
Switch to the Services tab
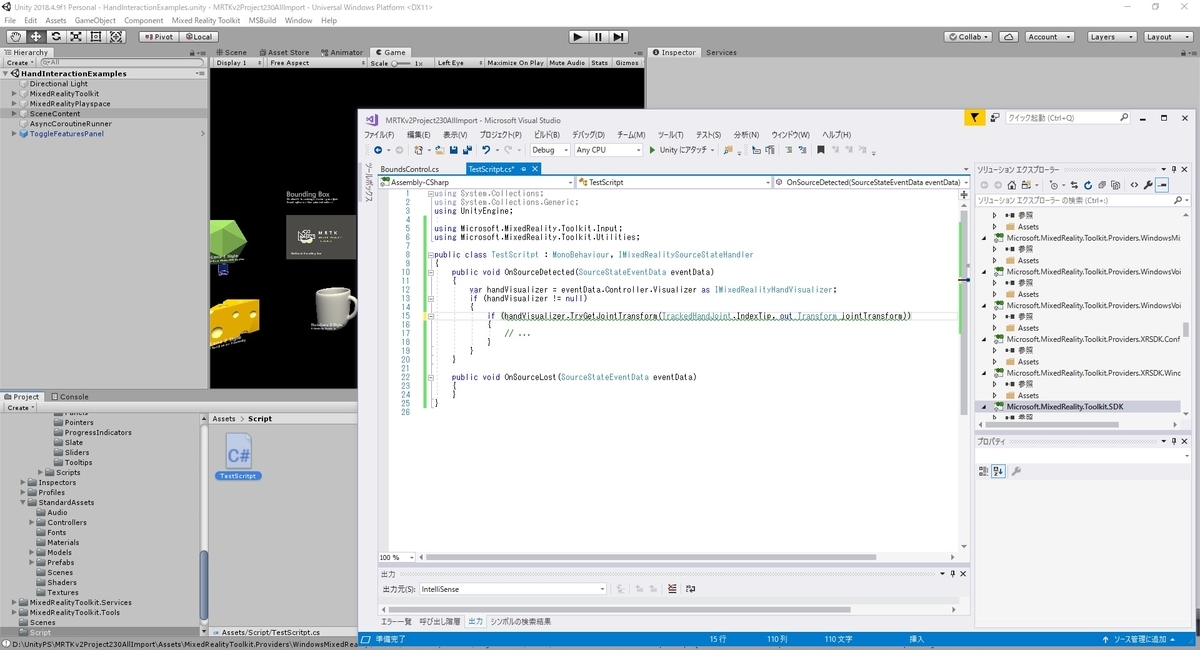tap(721, 52)
